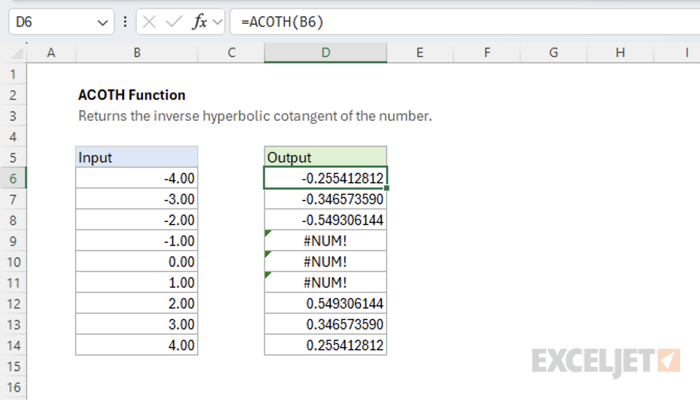The height and width of the screenshot is (400, 700).
Task: Select column B header
Action: coord(137,53)
